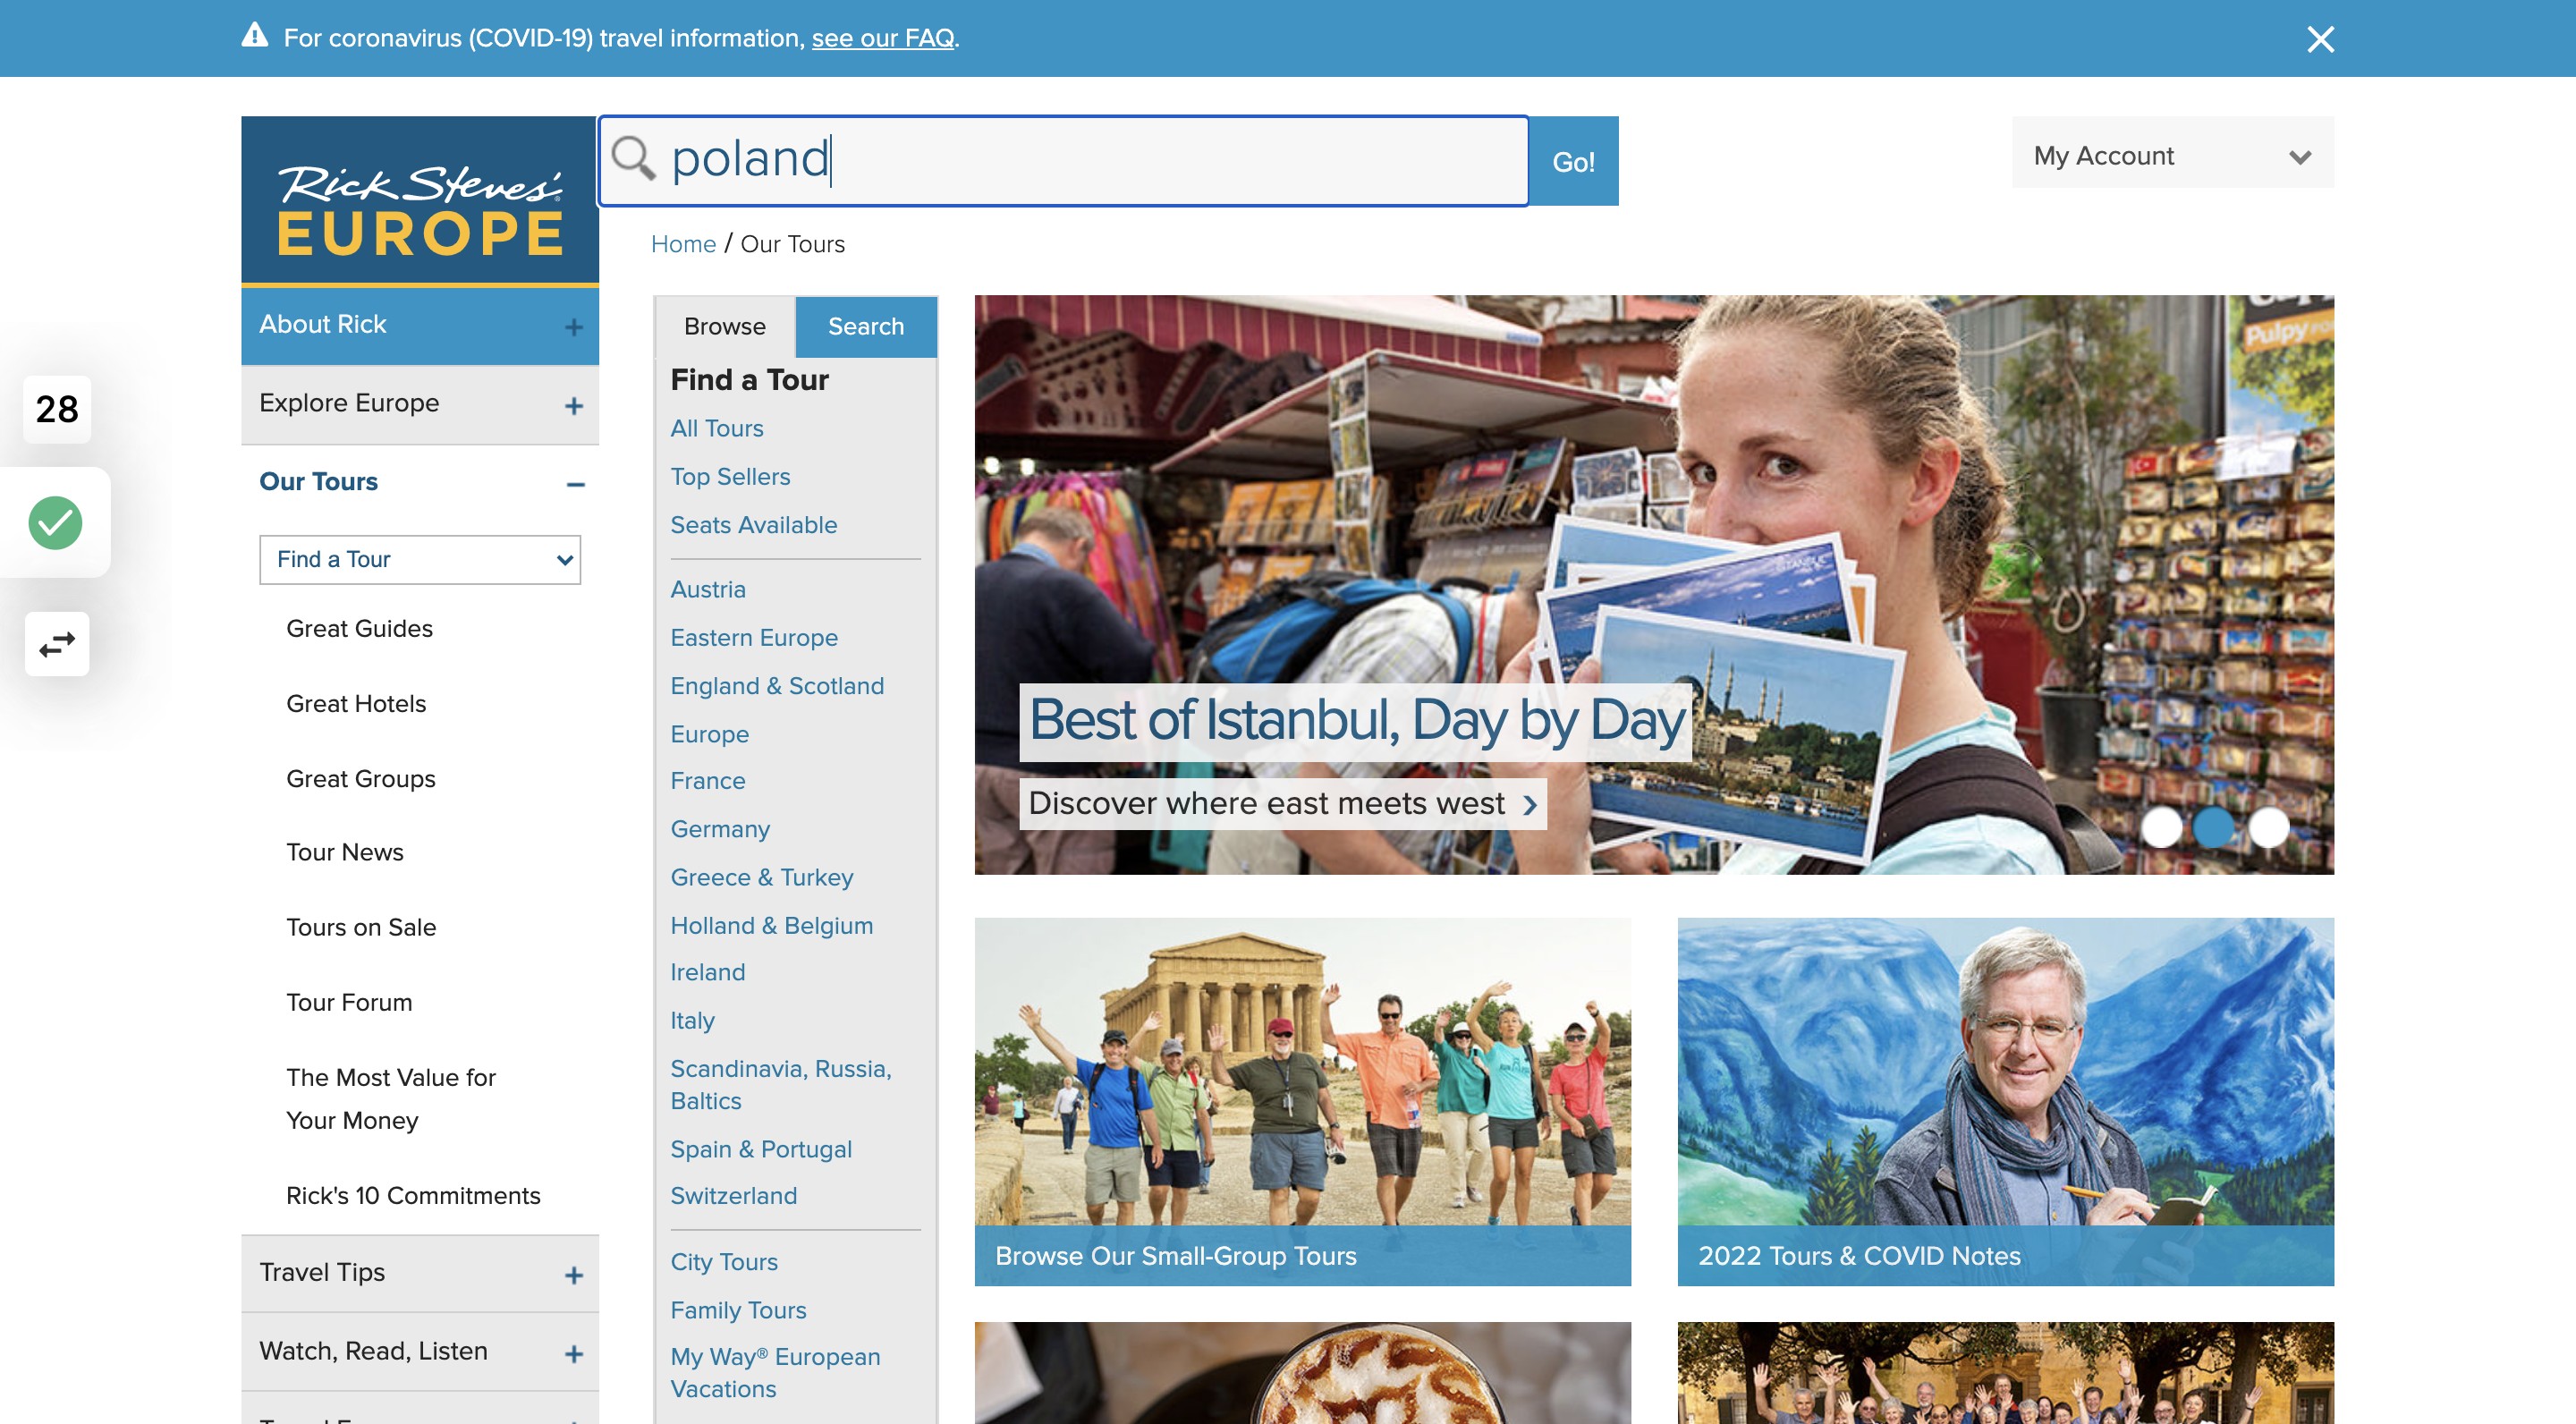The width and height of the screenshot is (2576, 1424).
Task: Switch to the Browse tab
Action: pos(725,327)
